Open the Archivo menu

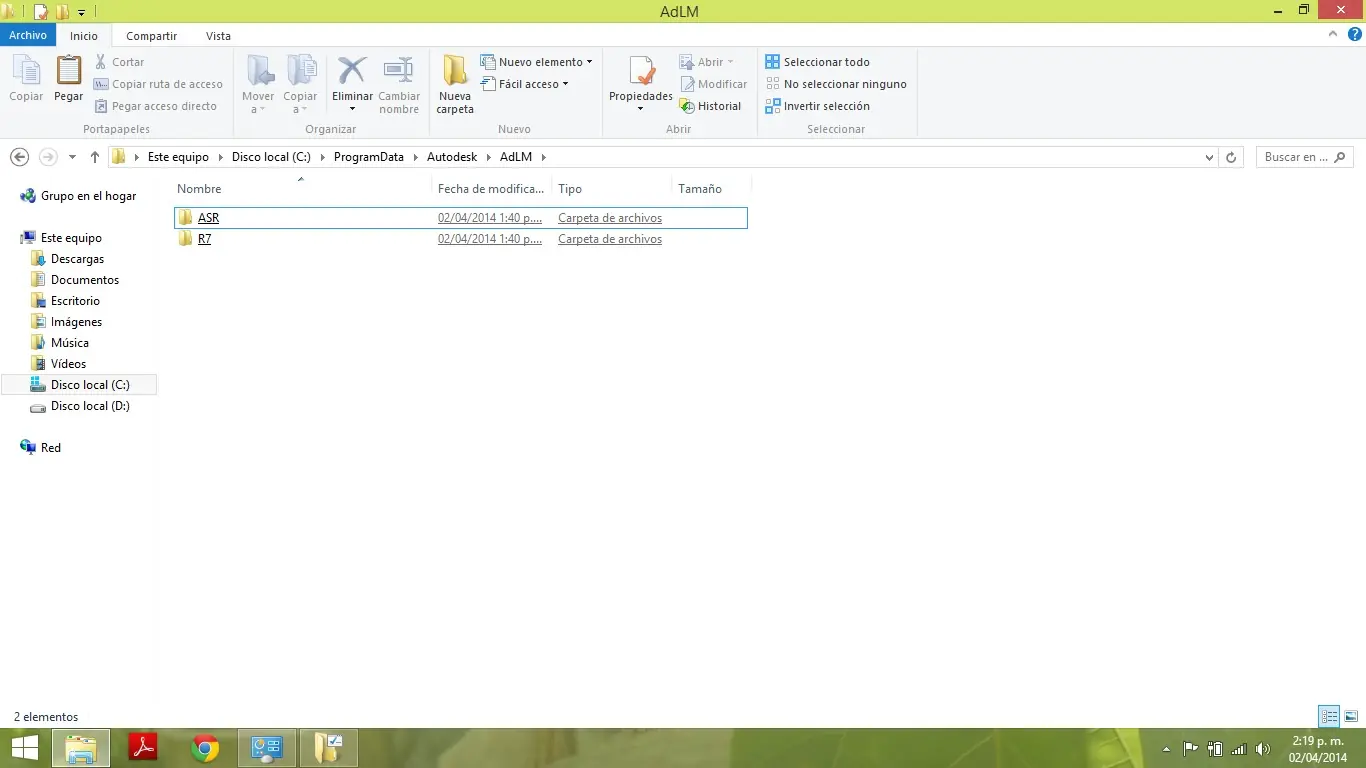28,35
